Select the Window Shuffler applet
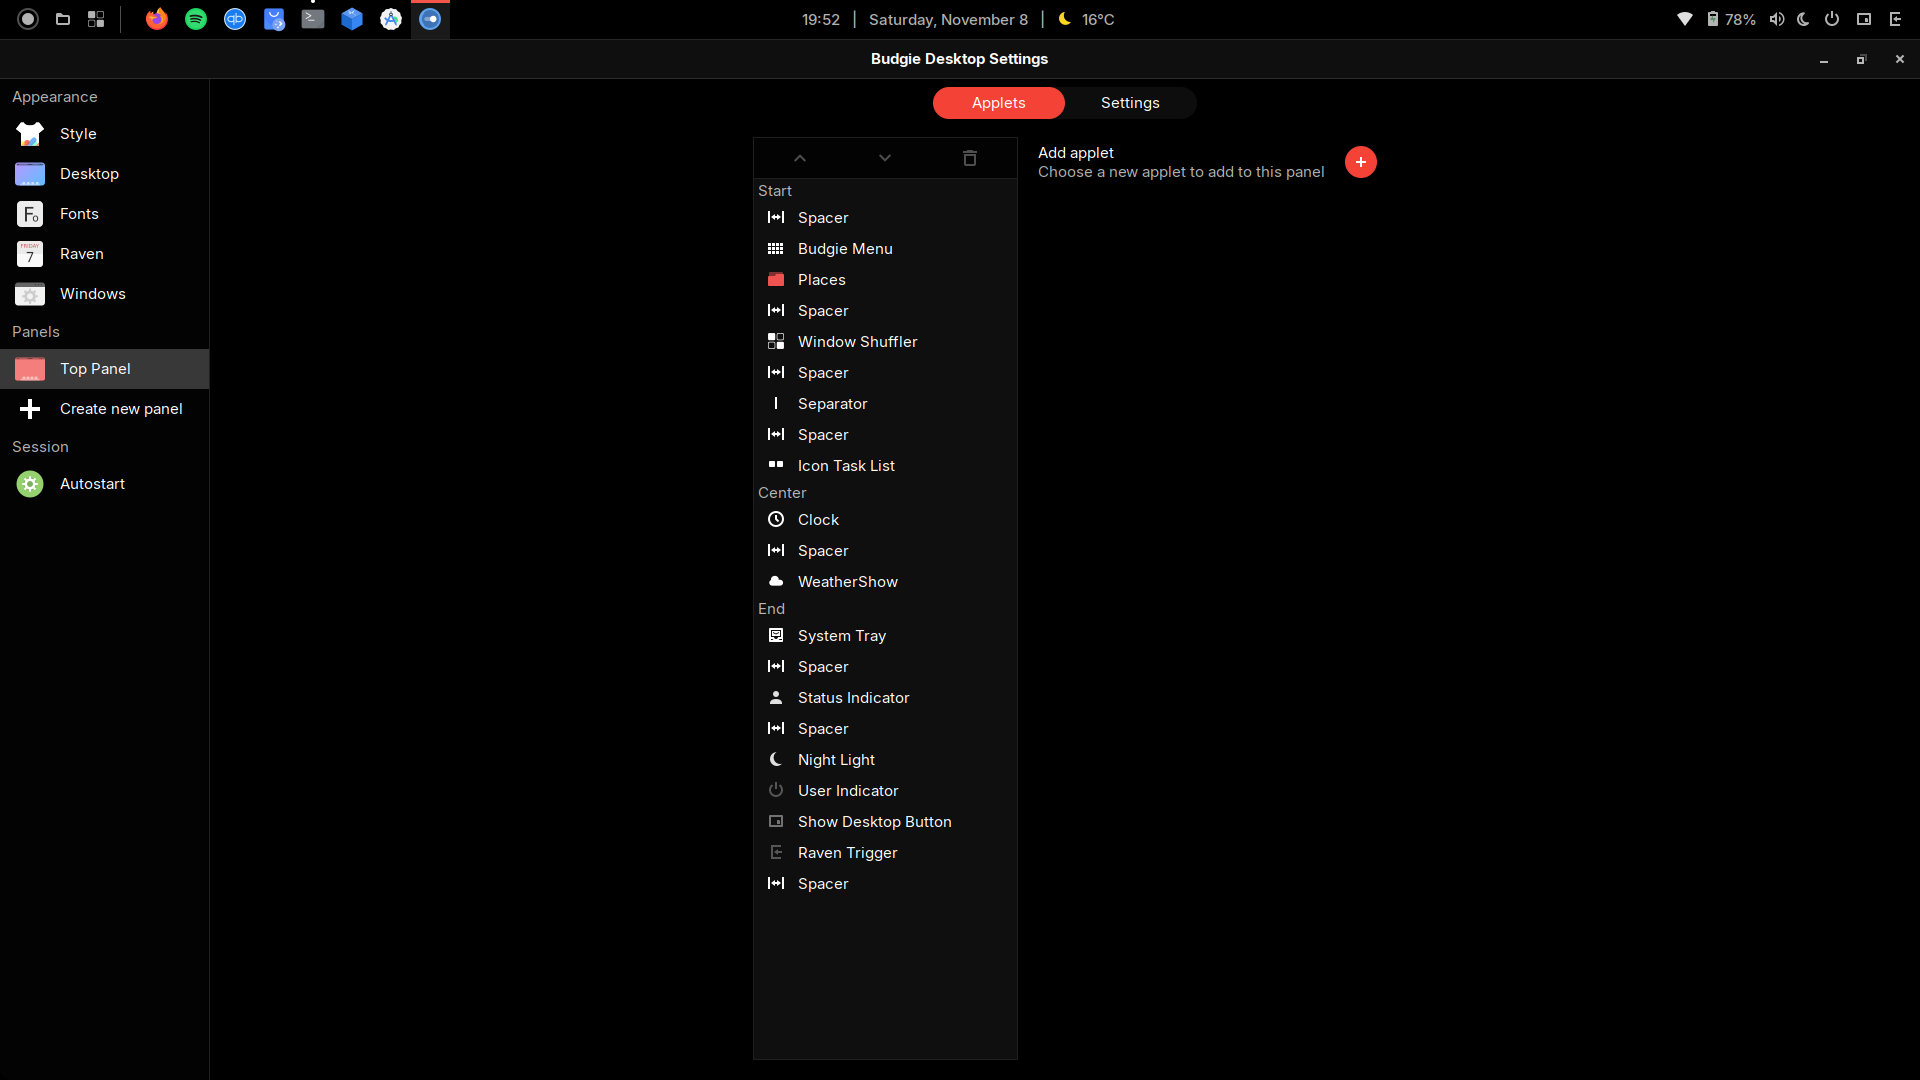 pos(857,342)
